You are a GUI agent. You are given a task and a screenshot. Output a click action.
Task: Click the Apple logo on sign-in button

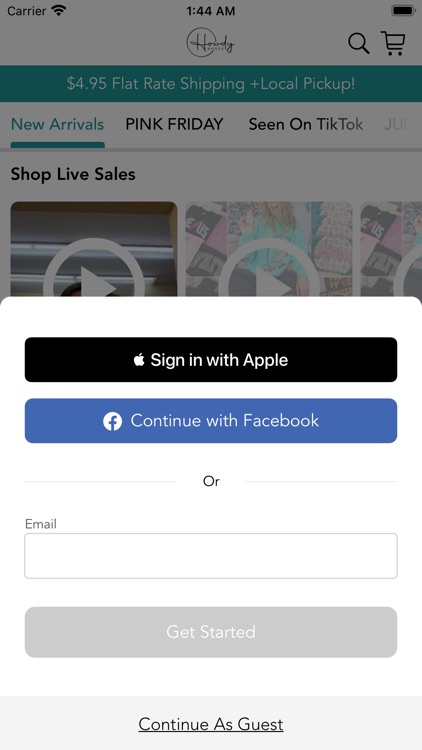tap(139, 360)
